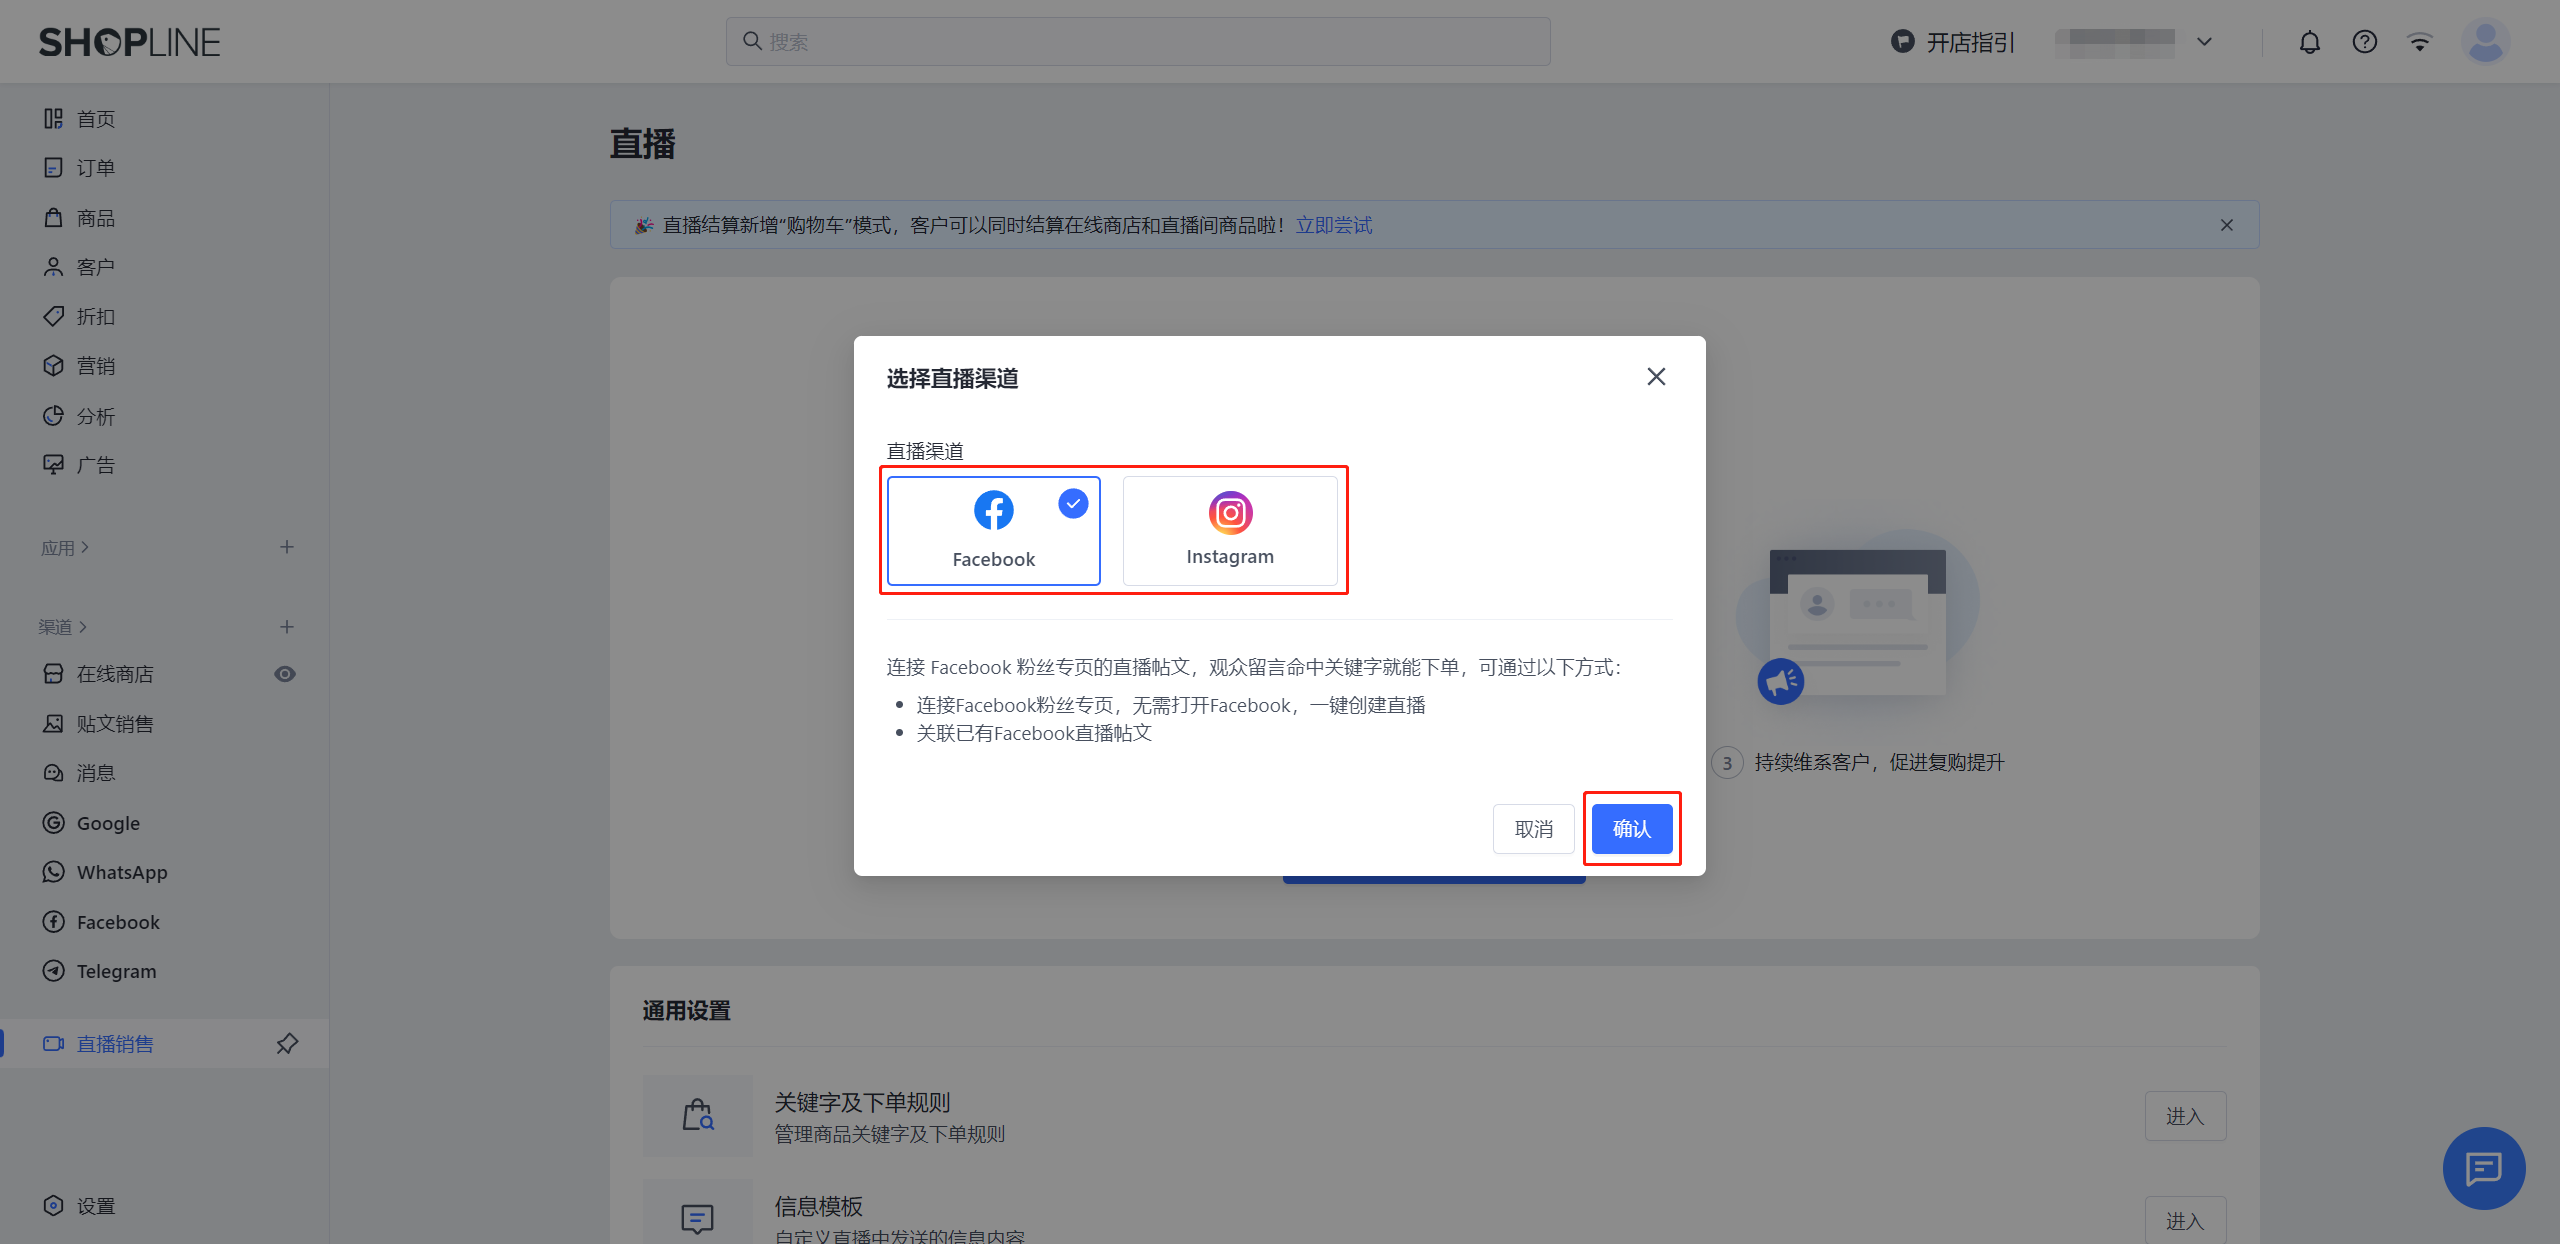The width and height of the screenshot is (2560, 1244).
Task: Click the 广告 ads monitor icon
Action: [x=53, y=465]
